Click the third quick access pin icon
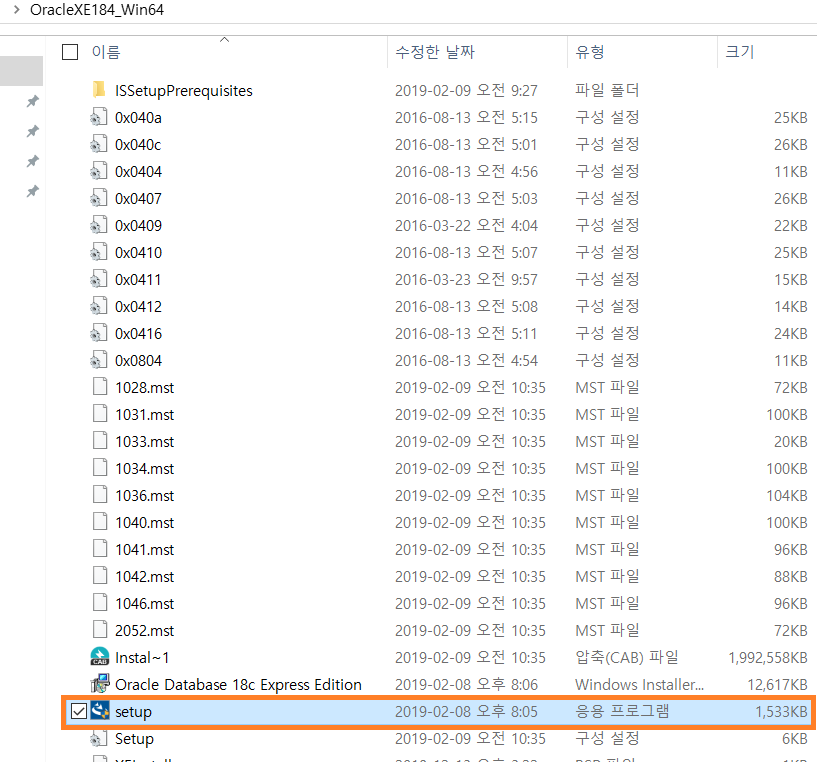 click(32, 161)
